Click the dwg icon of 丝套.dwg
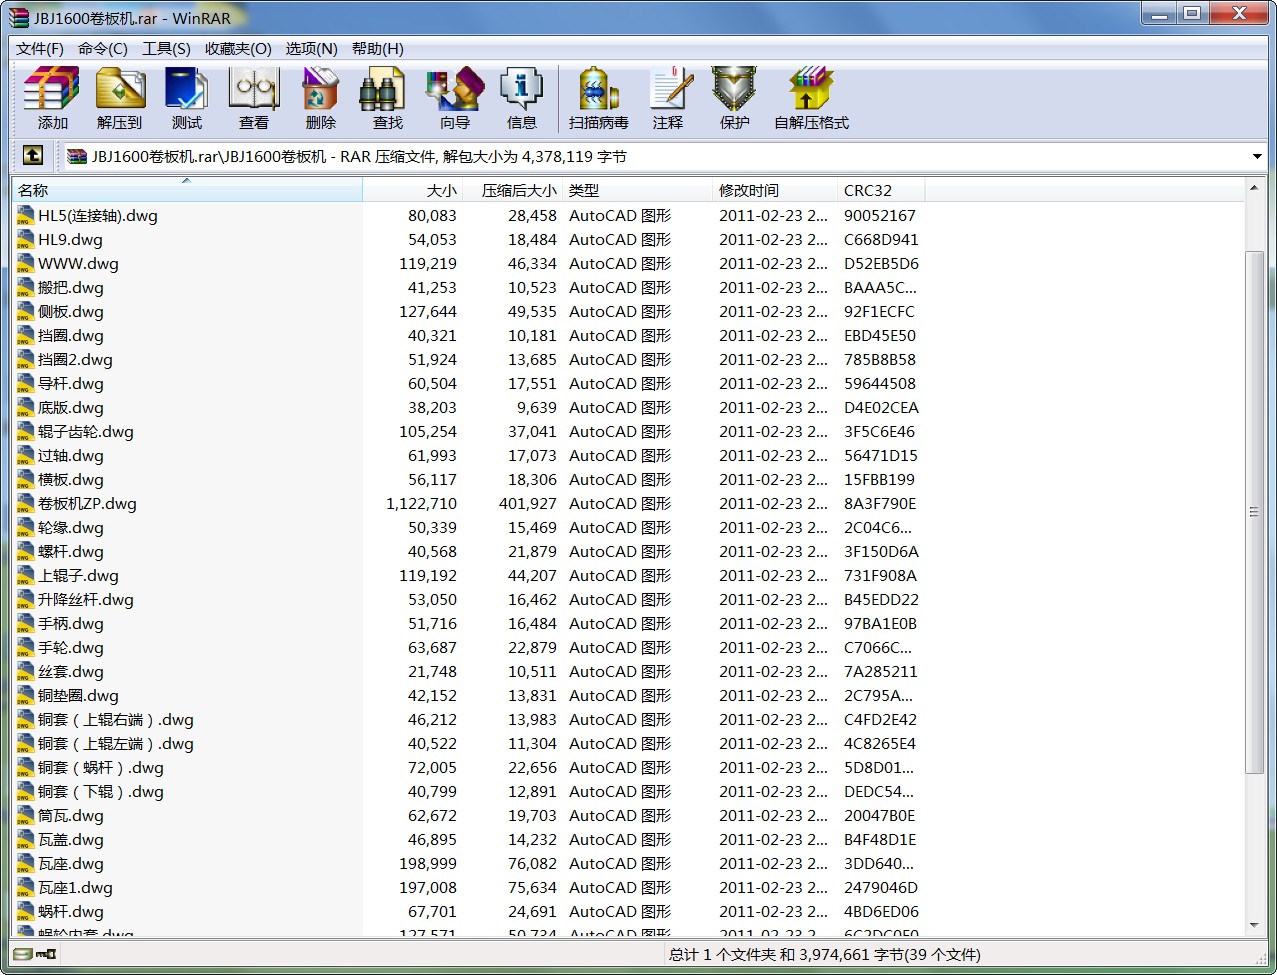1277x975 pixels. click(x=26, y=671)
